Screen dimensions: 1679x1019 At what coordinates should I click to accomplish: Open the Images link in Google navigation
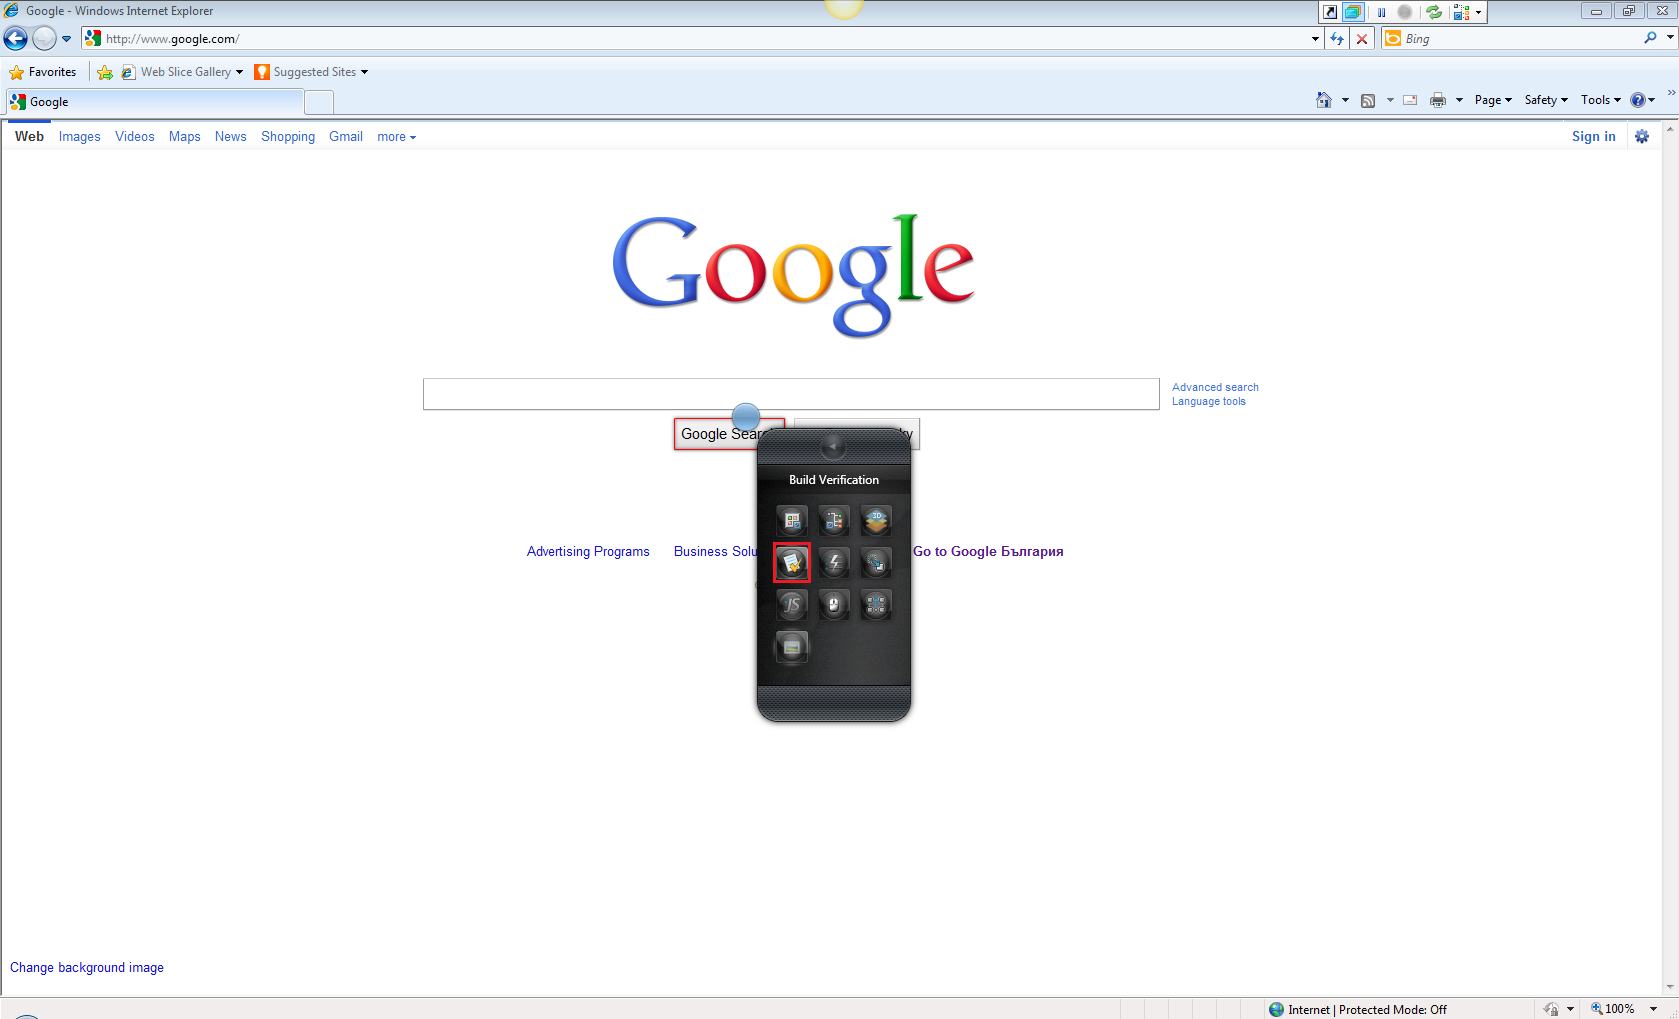coord(80,137)
